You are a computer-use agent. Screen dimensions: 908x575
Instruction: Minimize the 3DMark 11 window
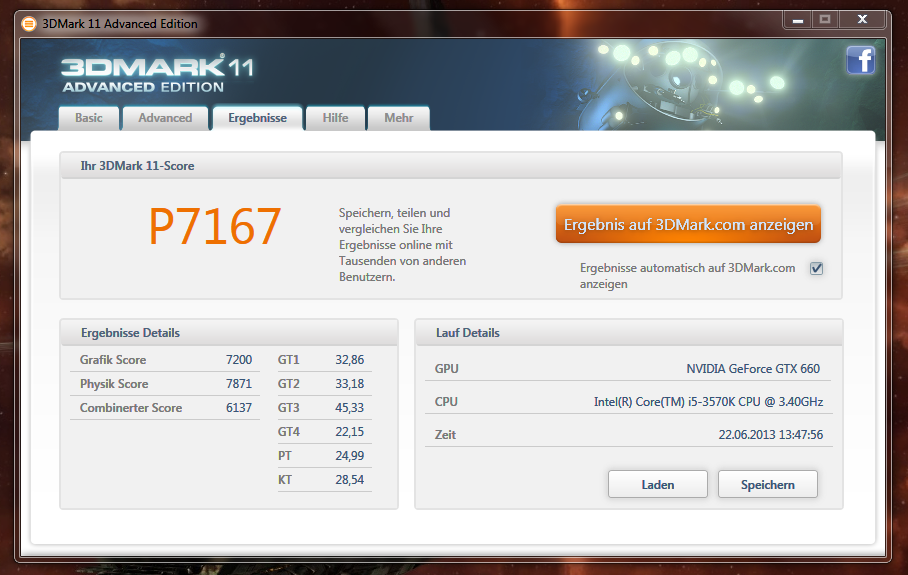click(798, 20)
